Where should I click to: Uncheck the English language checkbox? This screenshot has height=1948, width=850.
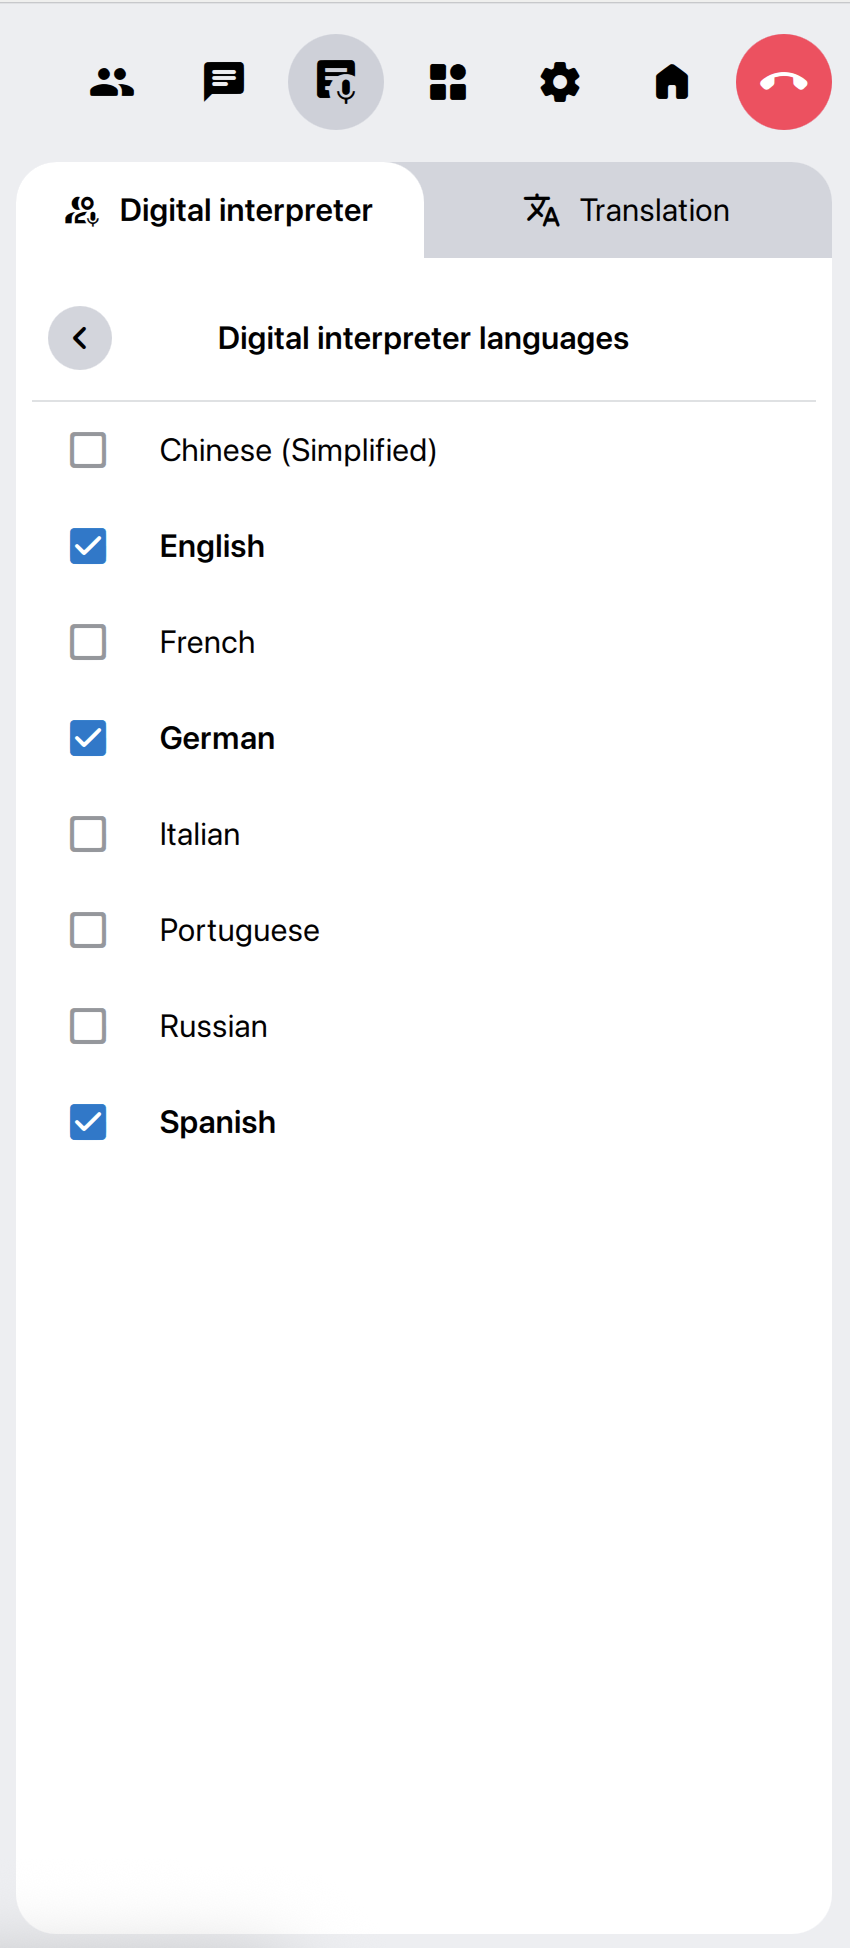pos(88,546)
